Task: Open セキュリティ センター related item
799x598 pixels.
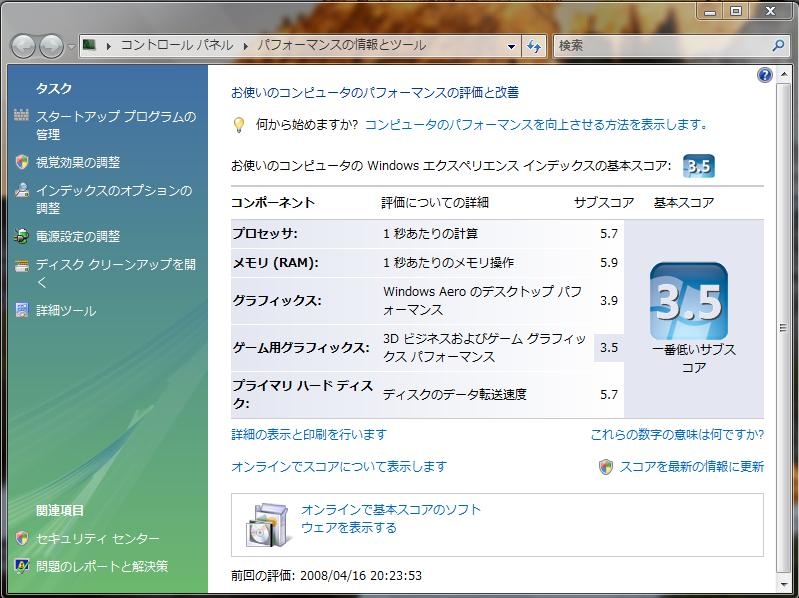Action: [97, 538]
